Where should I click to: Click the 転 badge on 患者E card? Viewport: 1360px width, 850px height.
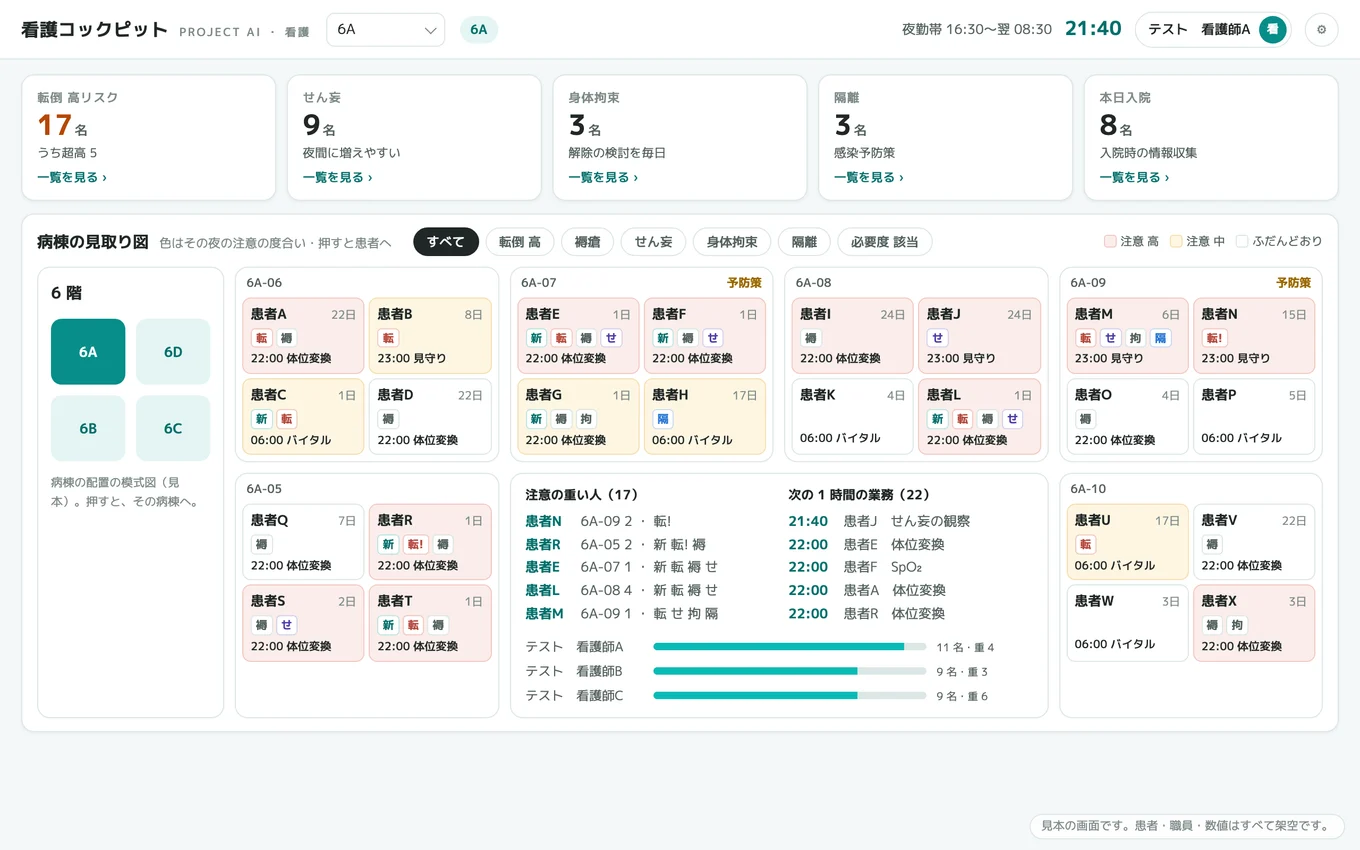point(562,338)
